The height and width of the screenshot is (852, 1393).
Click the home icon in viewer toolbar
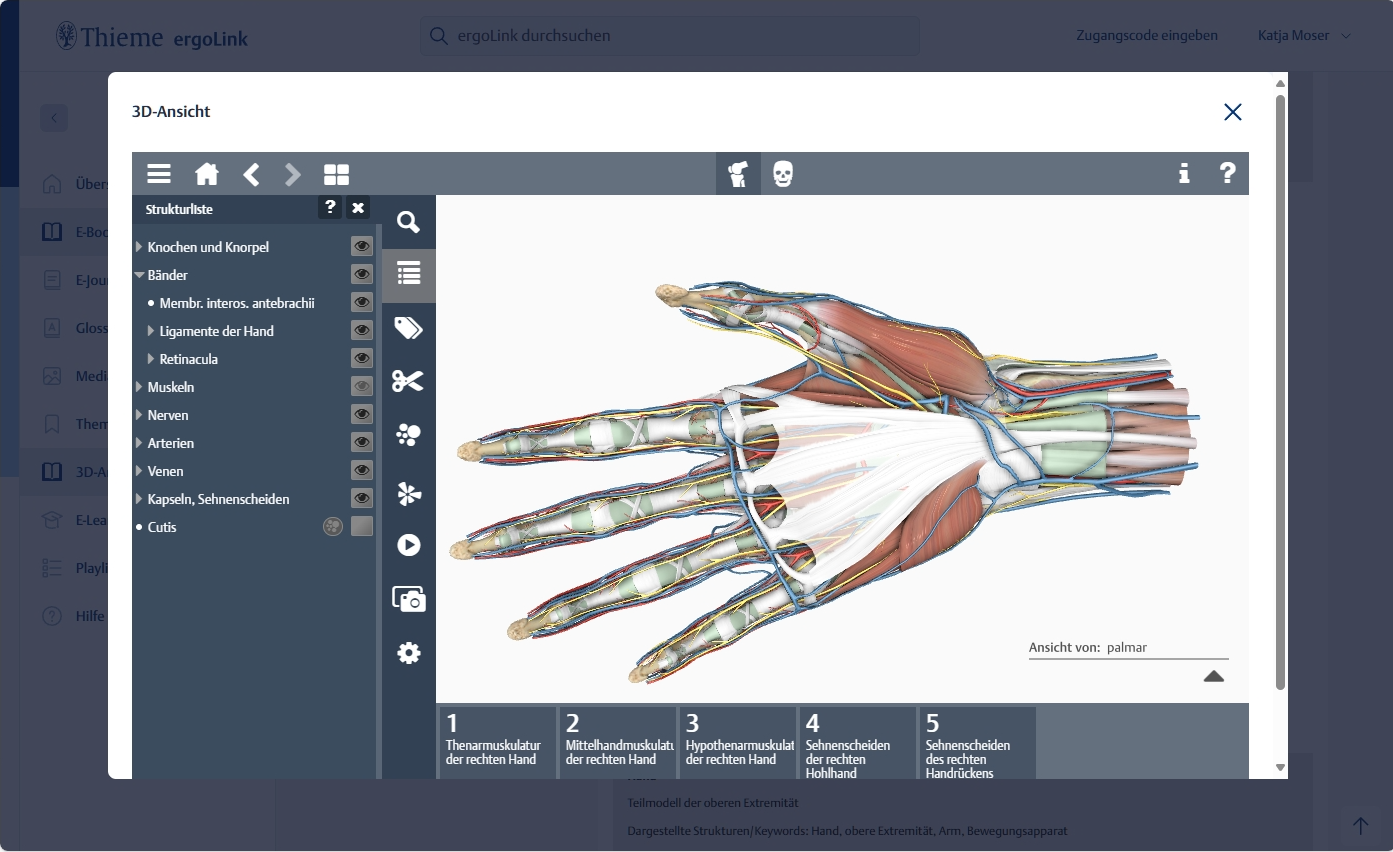pyautogui.click(x=207, y=174)
